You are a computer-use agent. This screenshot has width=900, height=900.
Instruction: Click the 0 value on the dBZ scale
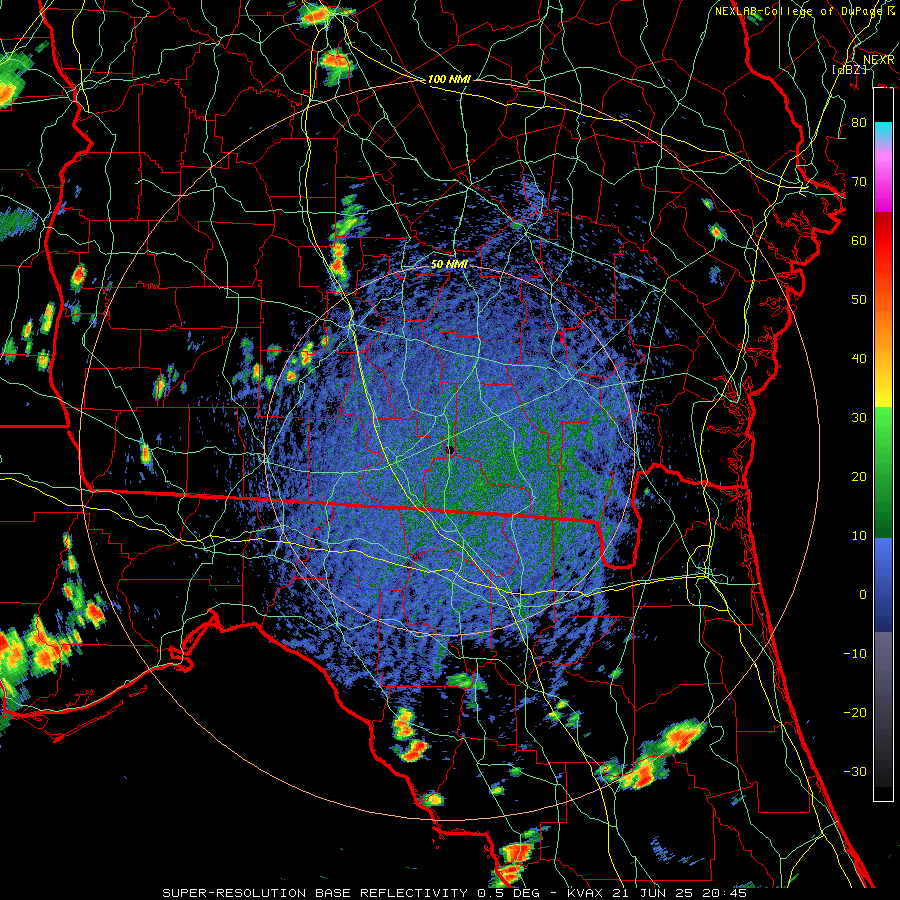tap(863, 595)
